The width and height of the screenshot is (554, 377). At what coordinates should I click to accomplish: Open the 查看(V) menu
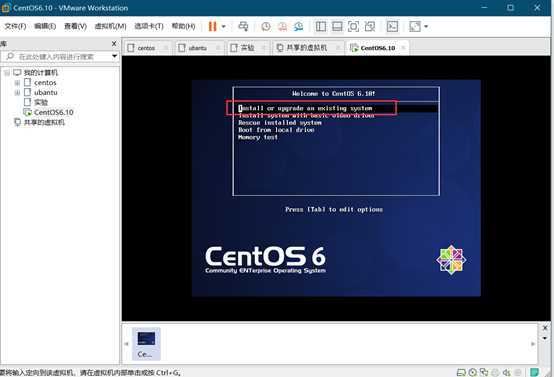(75, 26)
